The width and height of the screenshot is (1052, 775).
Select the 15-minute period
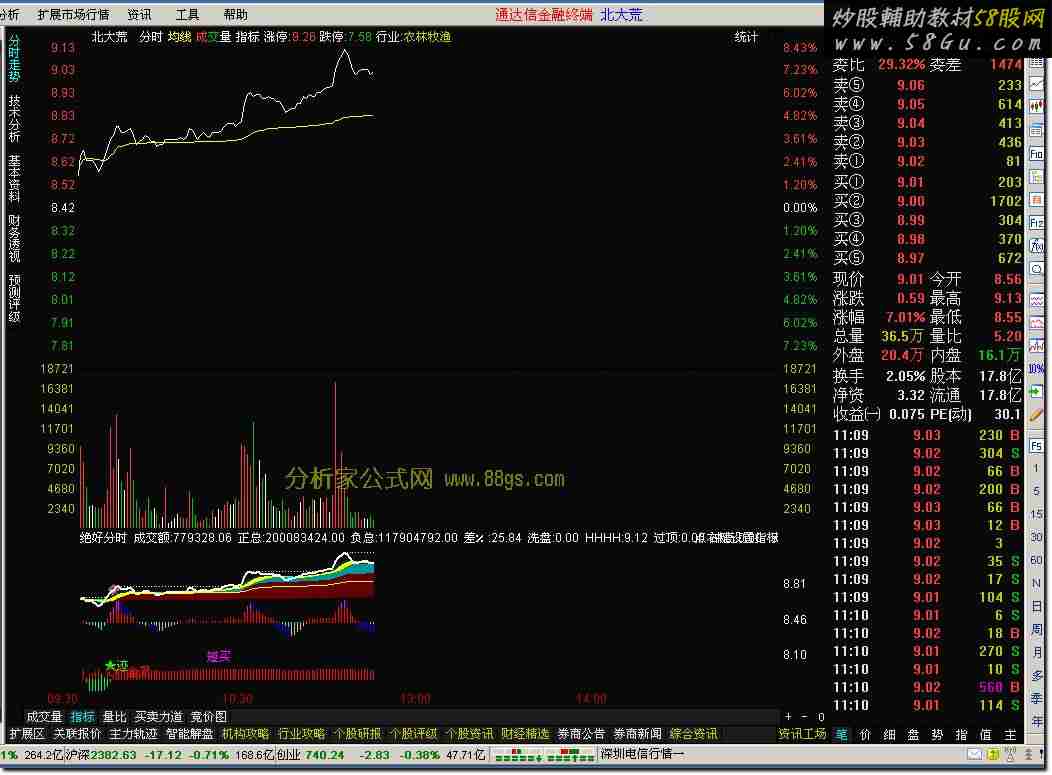(1037, 514)
